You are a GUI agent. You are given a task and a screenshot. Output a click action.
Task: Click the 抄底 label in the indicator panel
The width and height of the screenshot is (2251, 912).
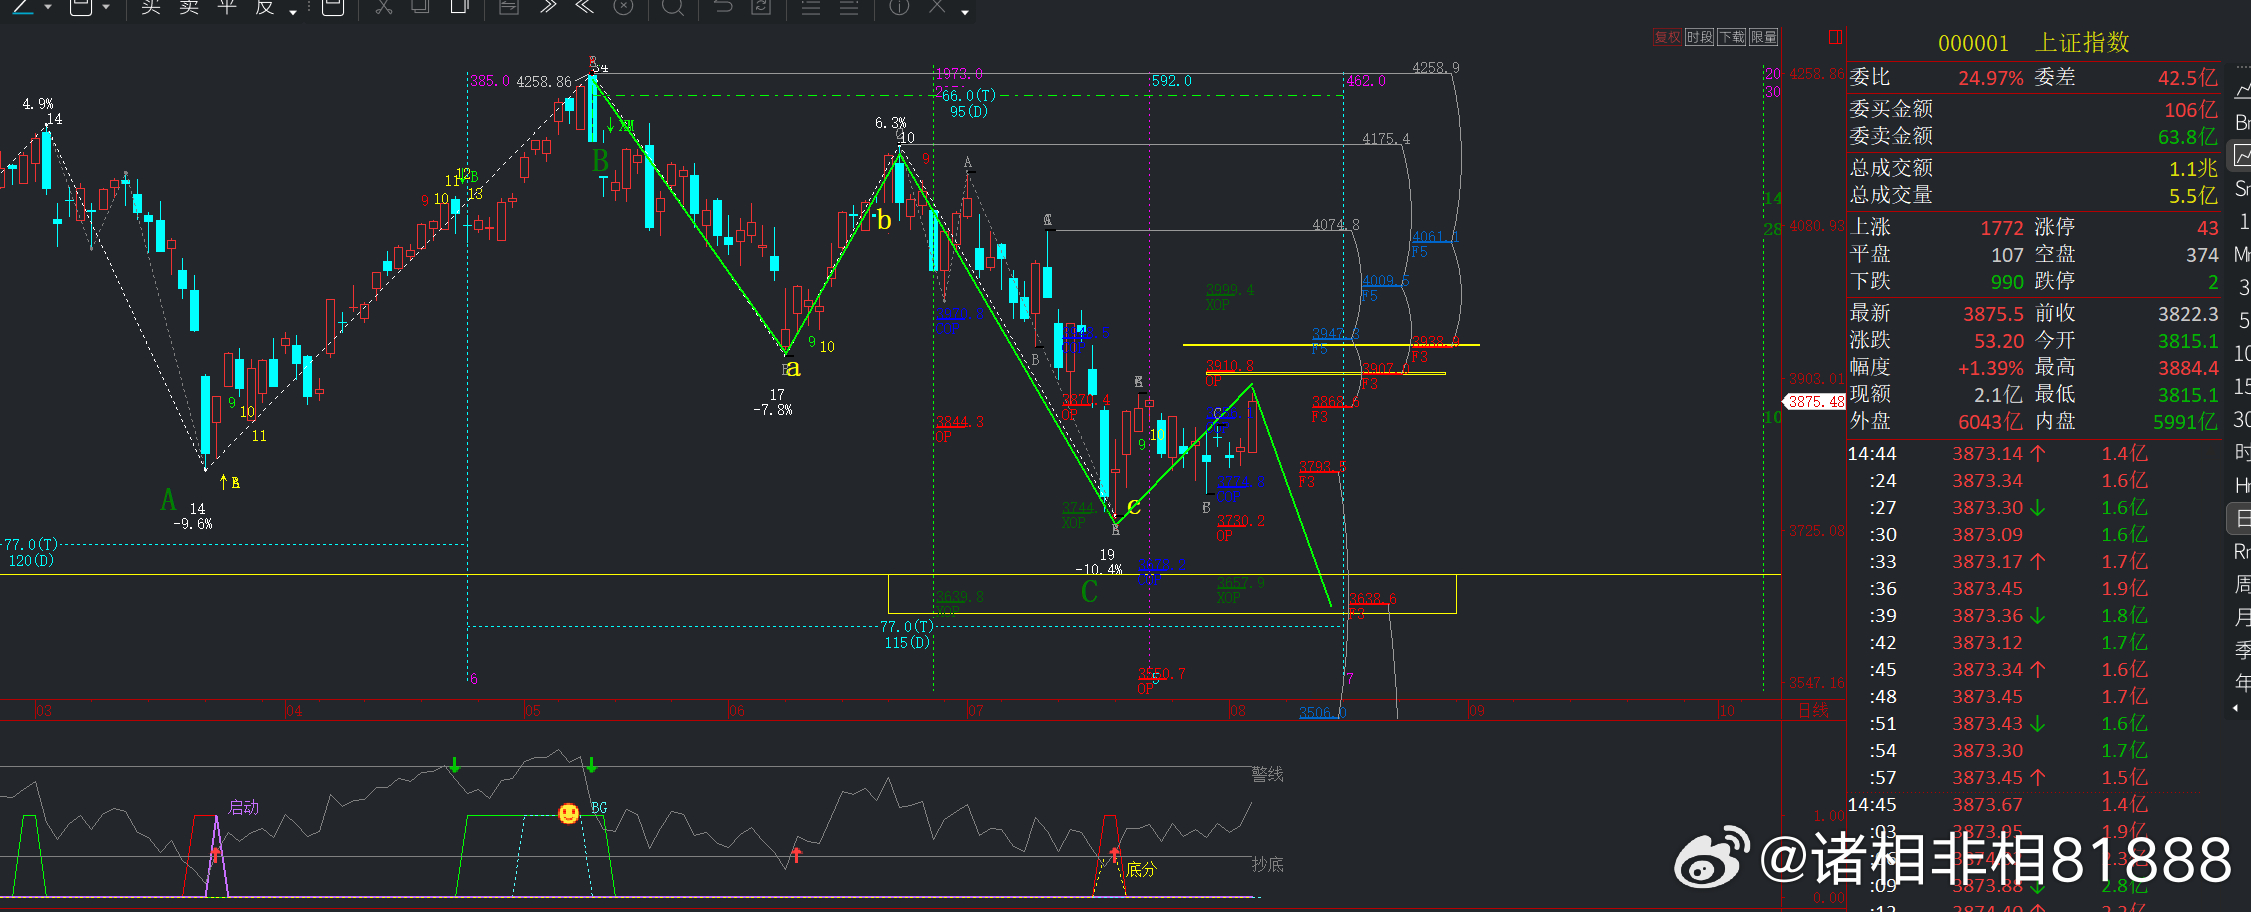coord(1267,864)
